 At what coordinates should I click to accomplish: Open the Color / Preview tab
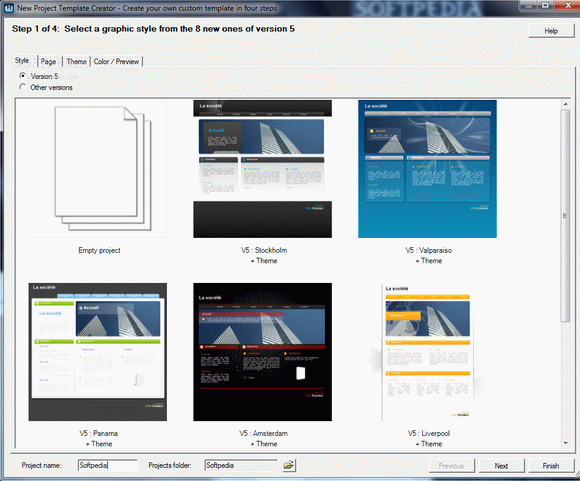[x=117, y=61]
